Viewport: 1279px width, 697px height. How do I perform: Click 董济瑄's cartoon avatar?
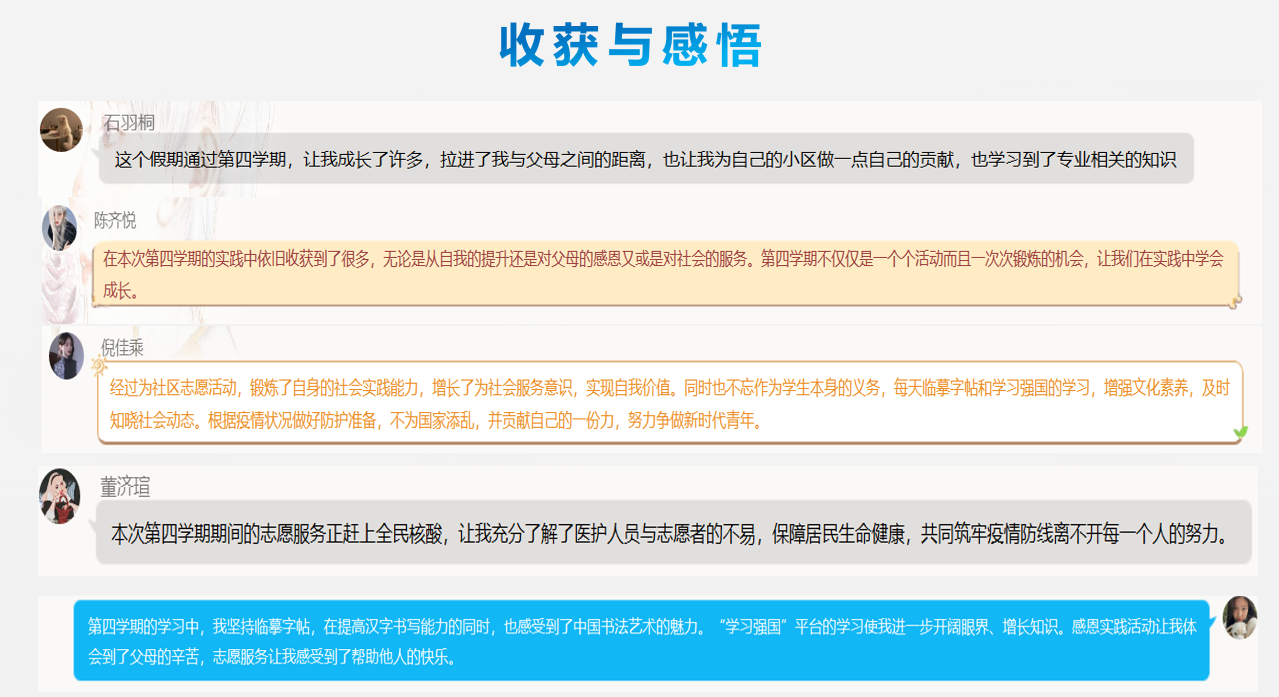point(59,495)
